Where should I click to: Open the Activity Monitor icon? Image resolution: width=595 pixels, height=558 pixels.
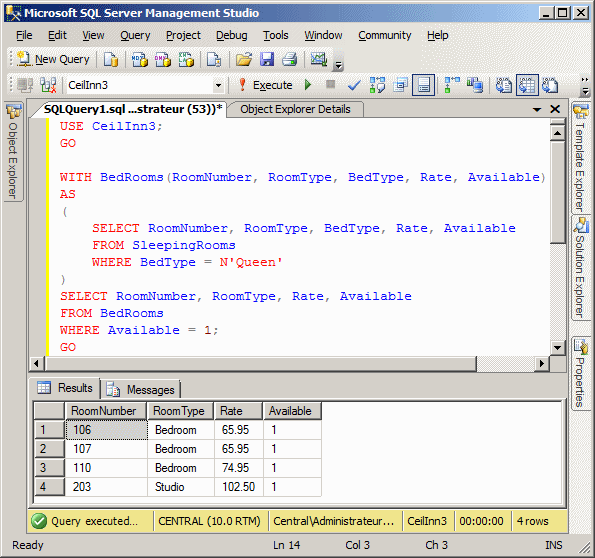tap(319, 59)
